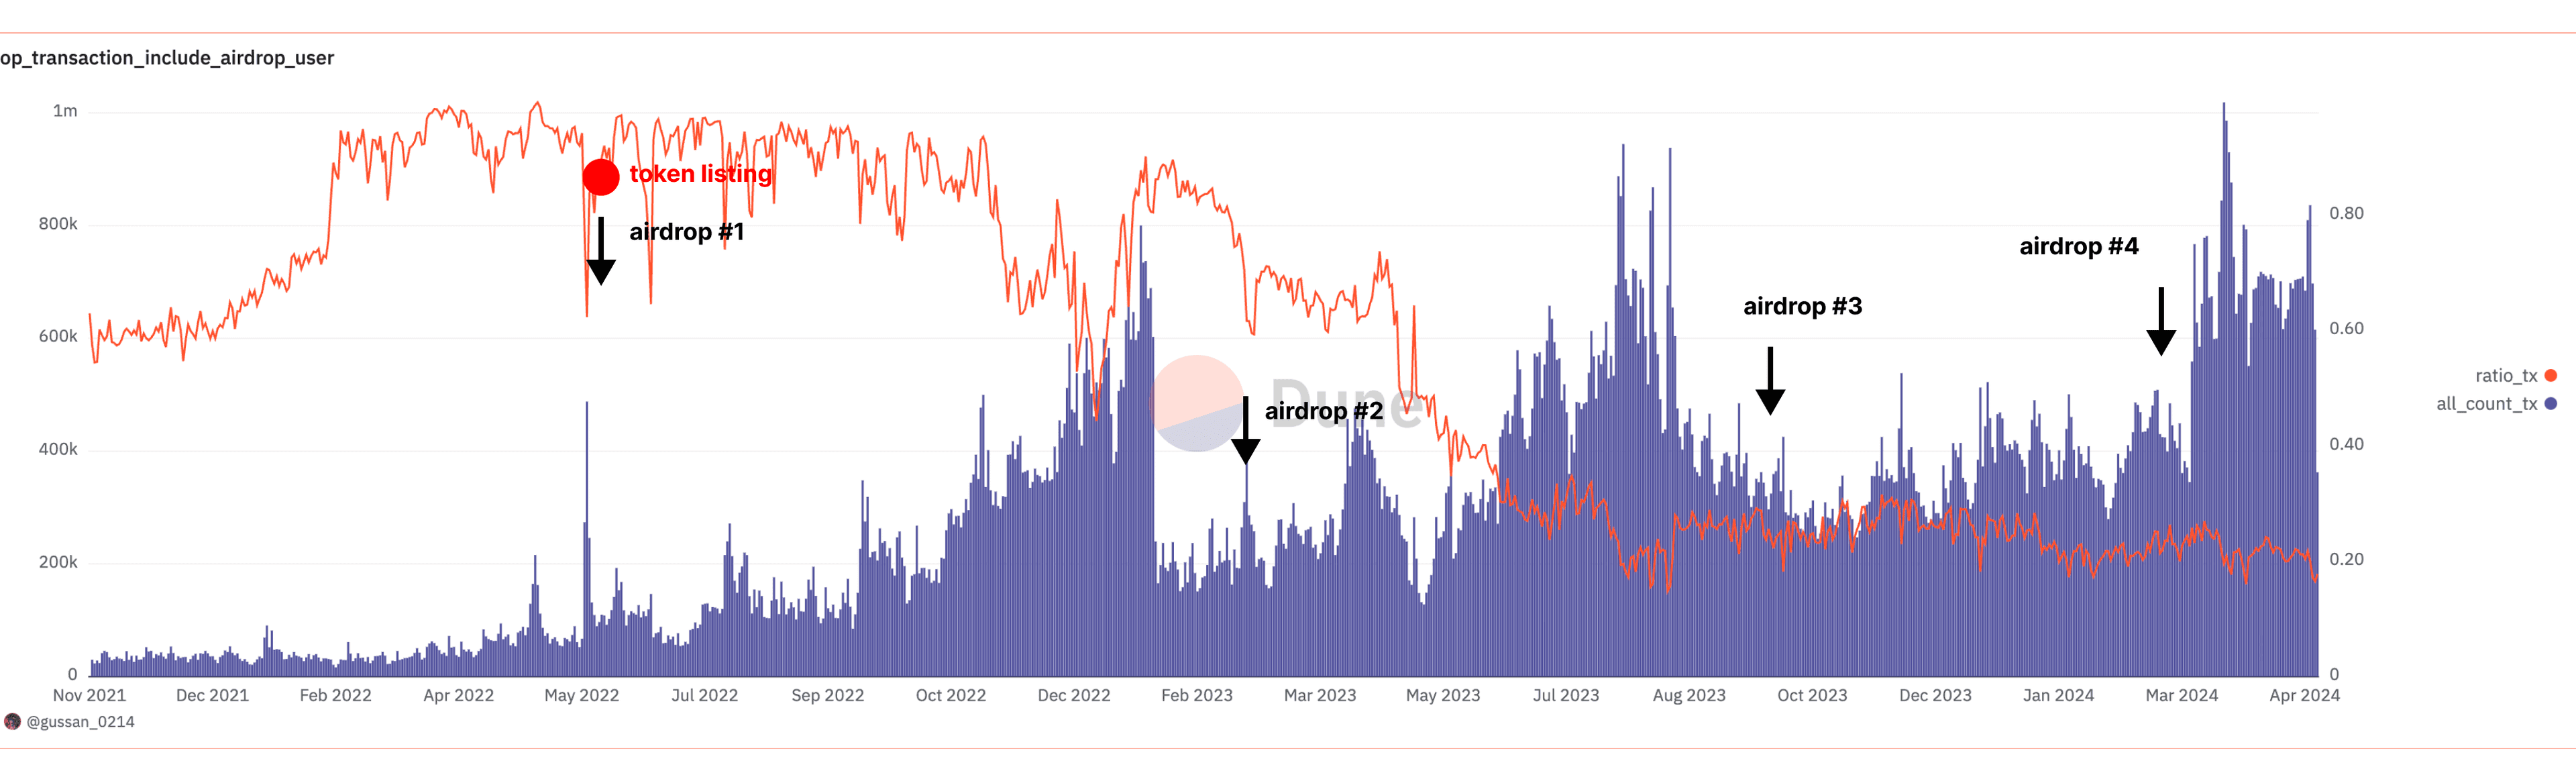Click the Aug 2023 x-axis label
This screenshot has width=2576, height=781.
pos(1689,696)
